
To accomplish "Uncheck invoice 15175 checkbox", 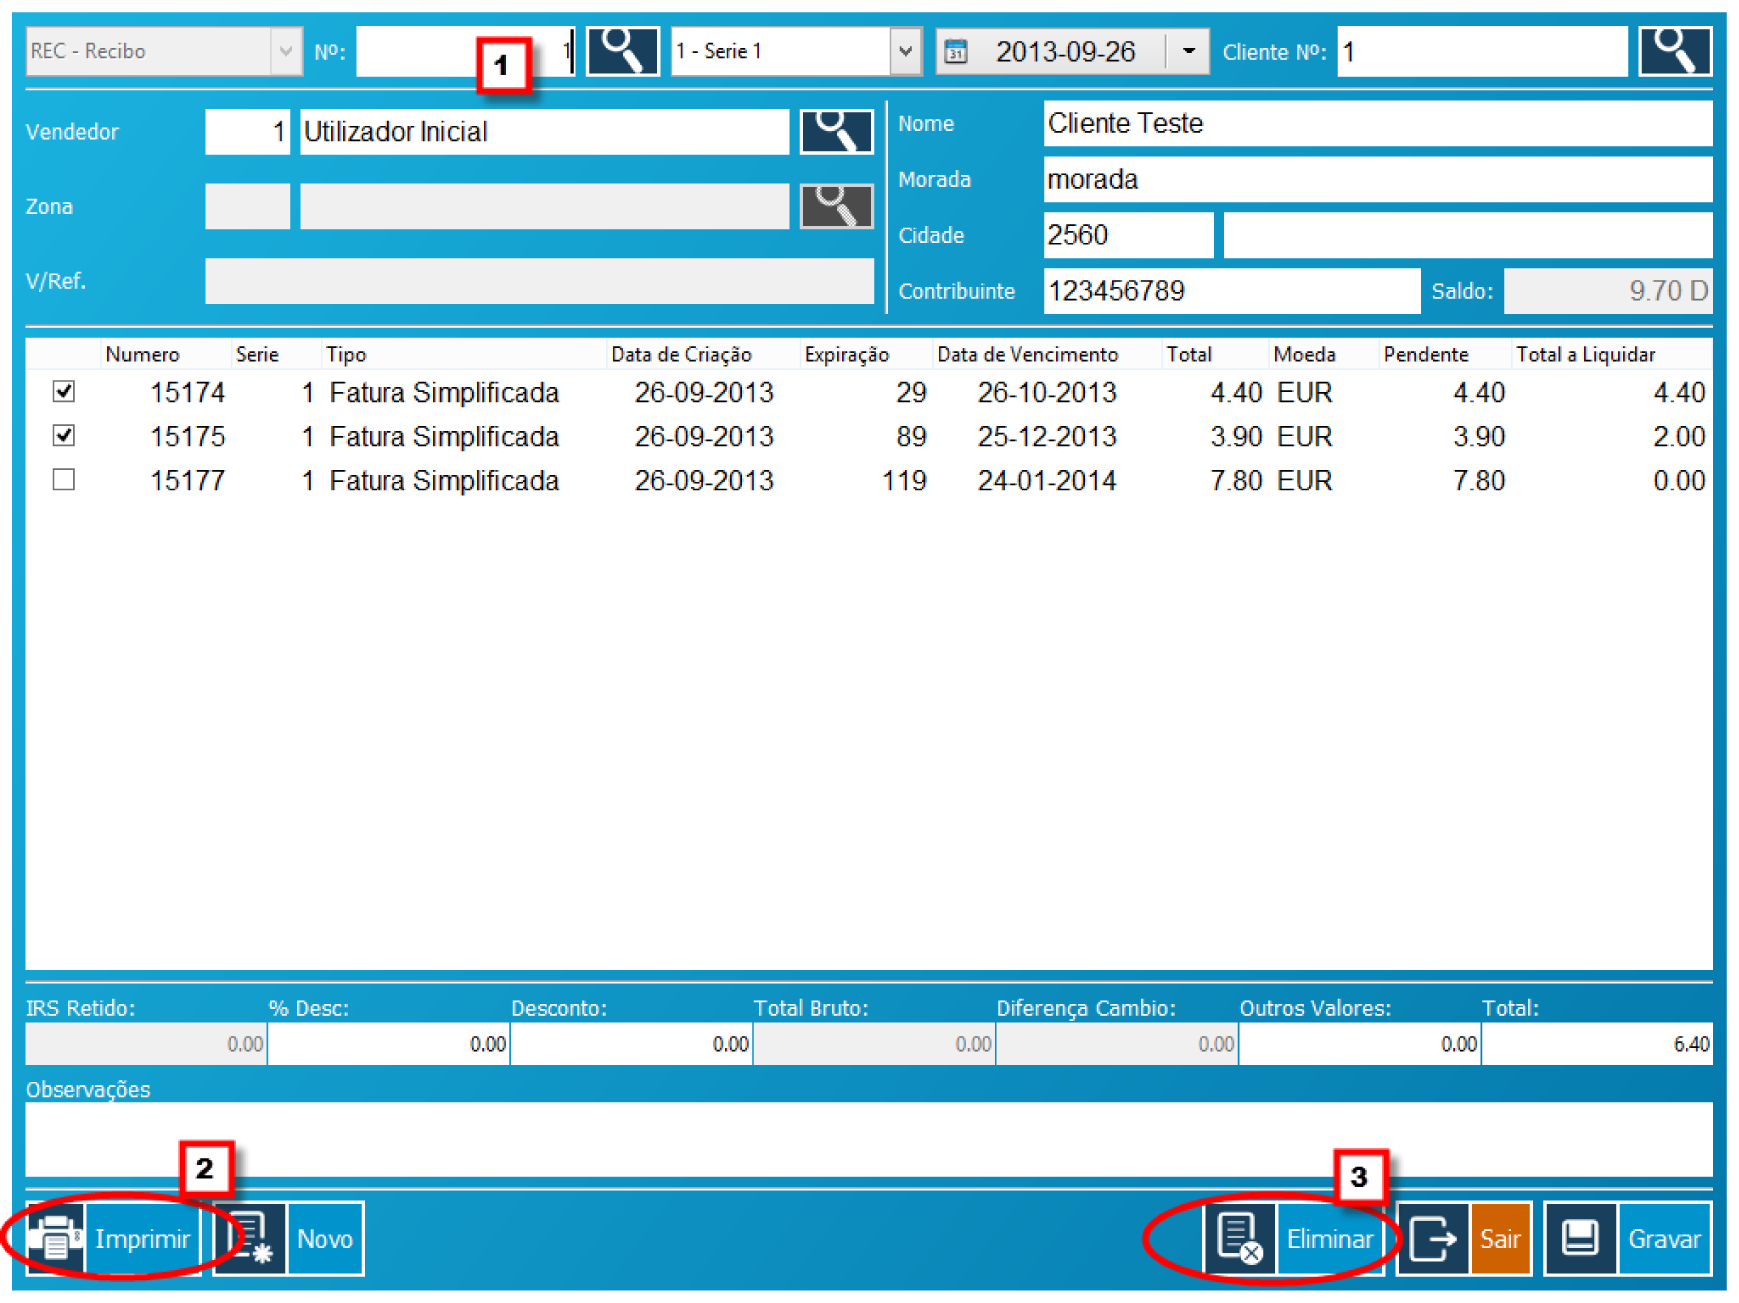I will tap(64, 436).
